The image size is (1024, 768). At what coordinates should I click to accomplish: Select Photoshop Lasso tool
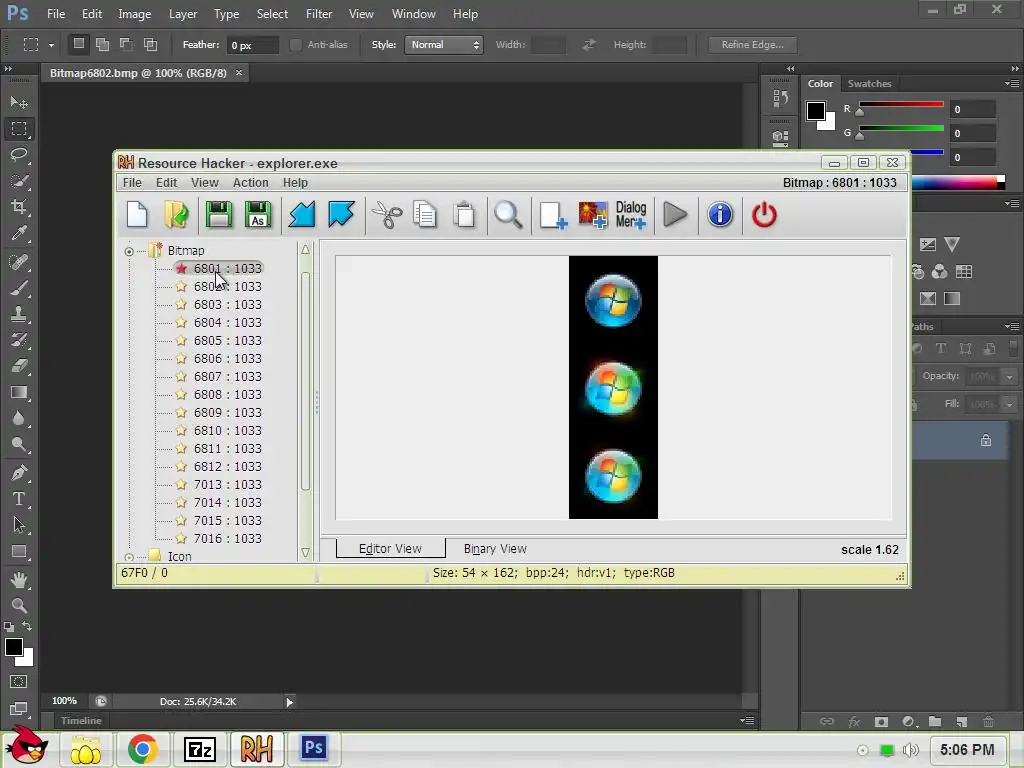(x=19, y=155)
